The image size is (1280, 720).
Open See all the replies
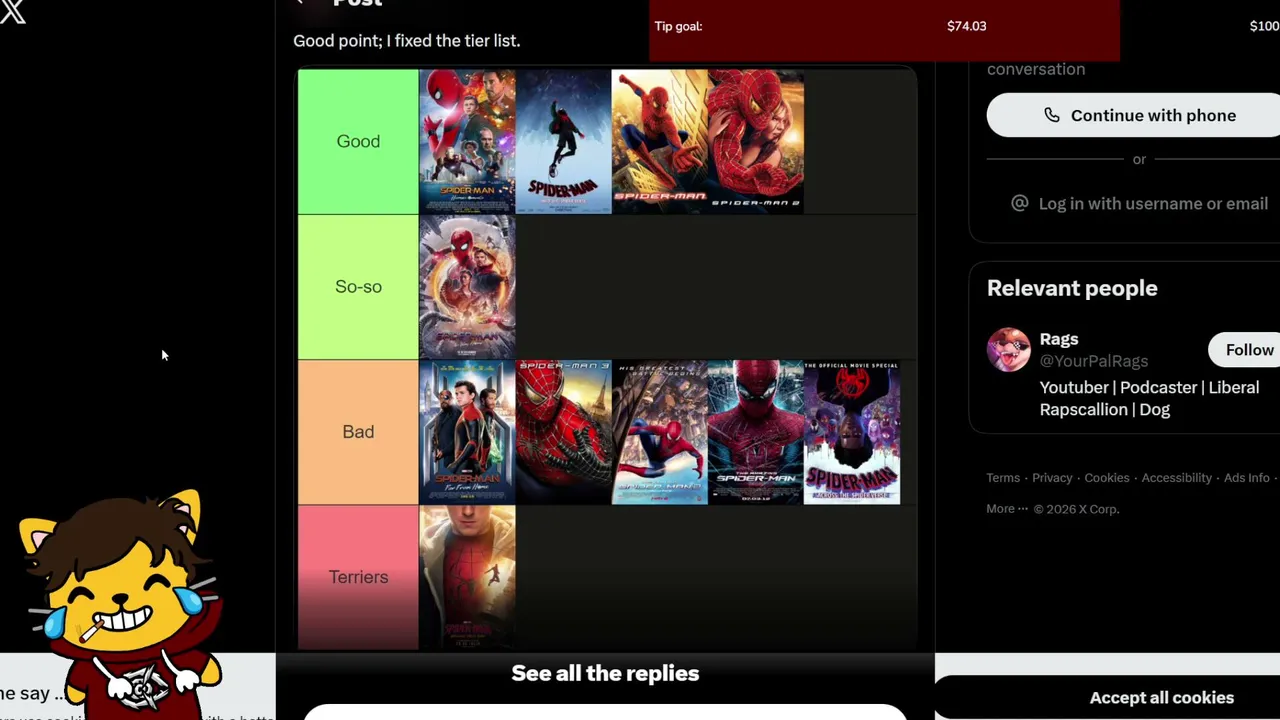[x=605, y=673]
